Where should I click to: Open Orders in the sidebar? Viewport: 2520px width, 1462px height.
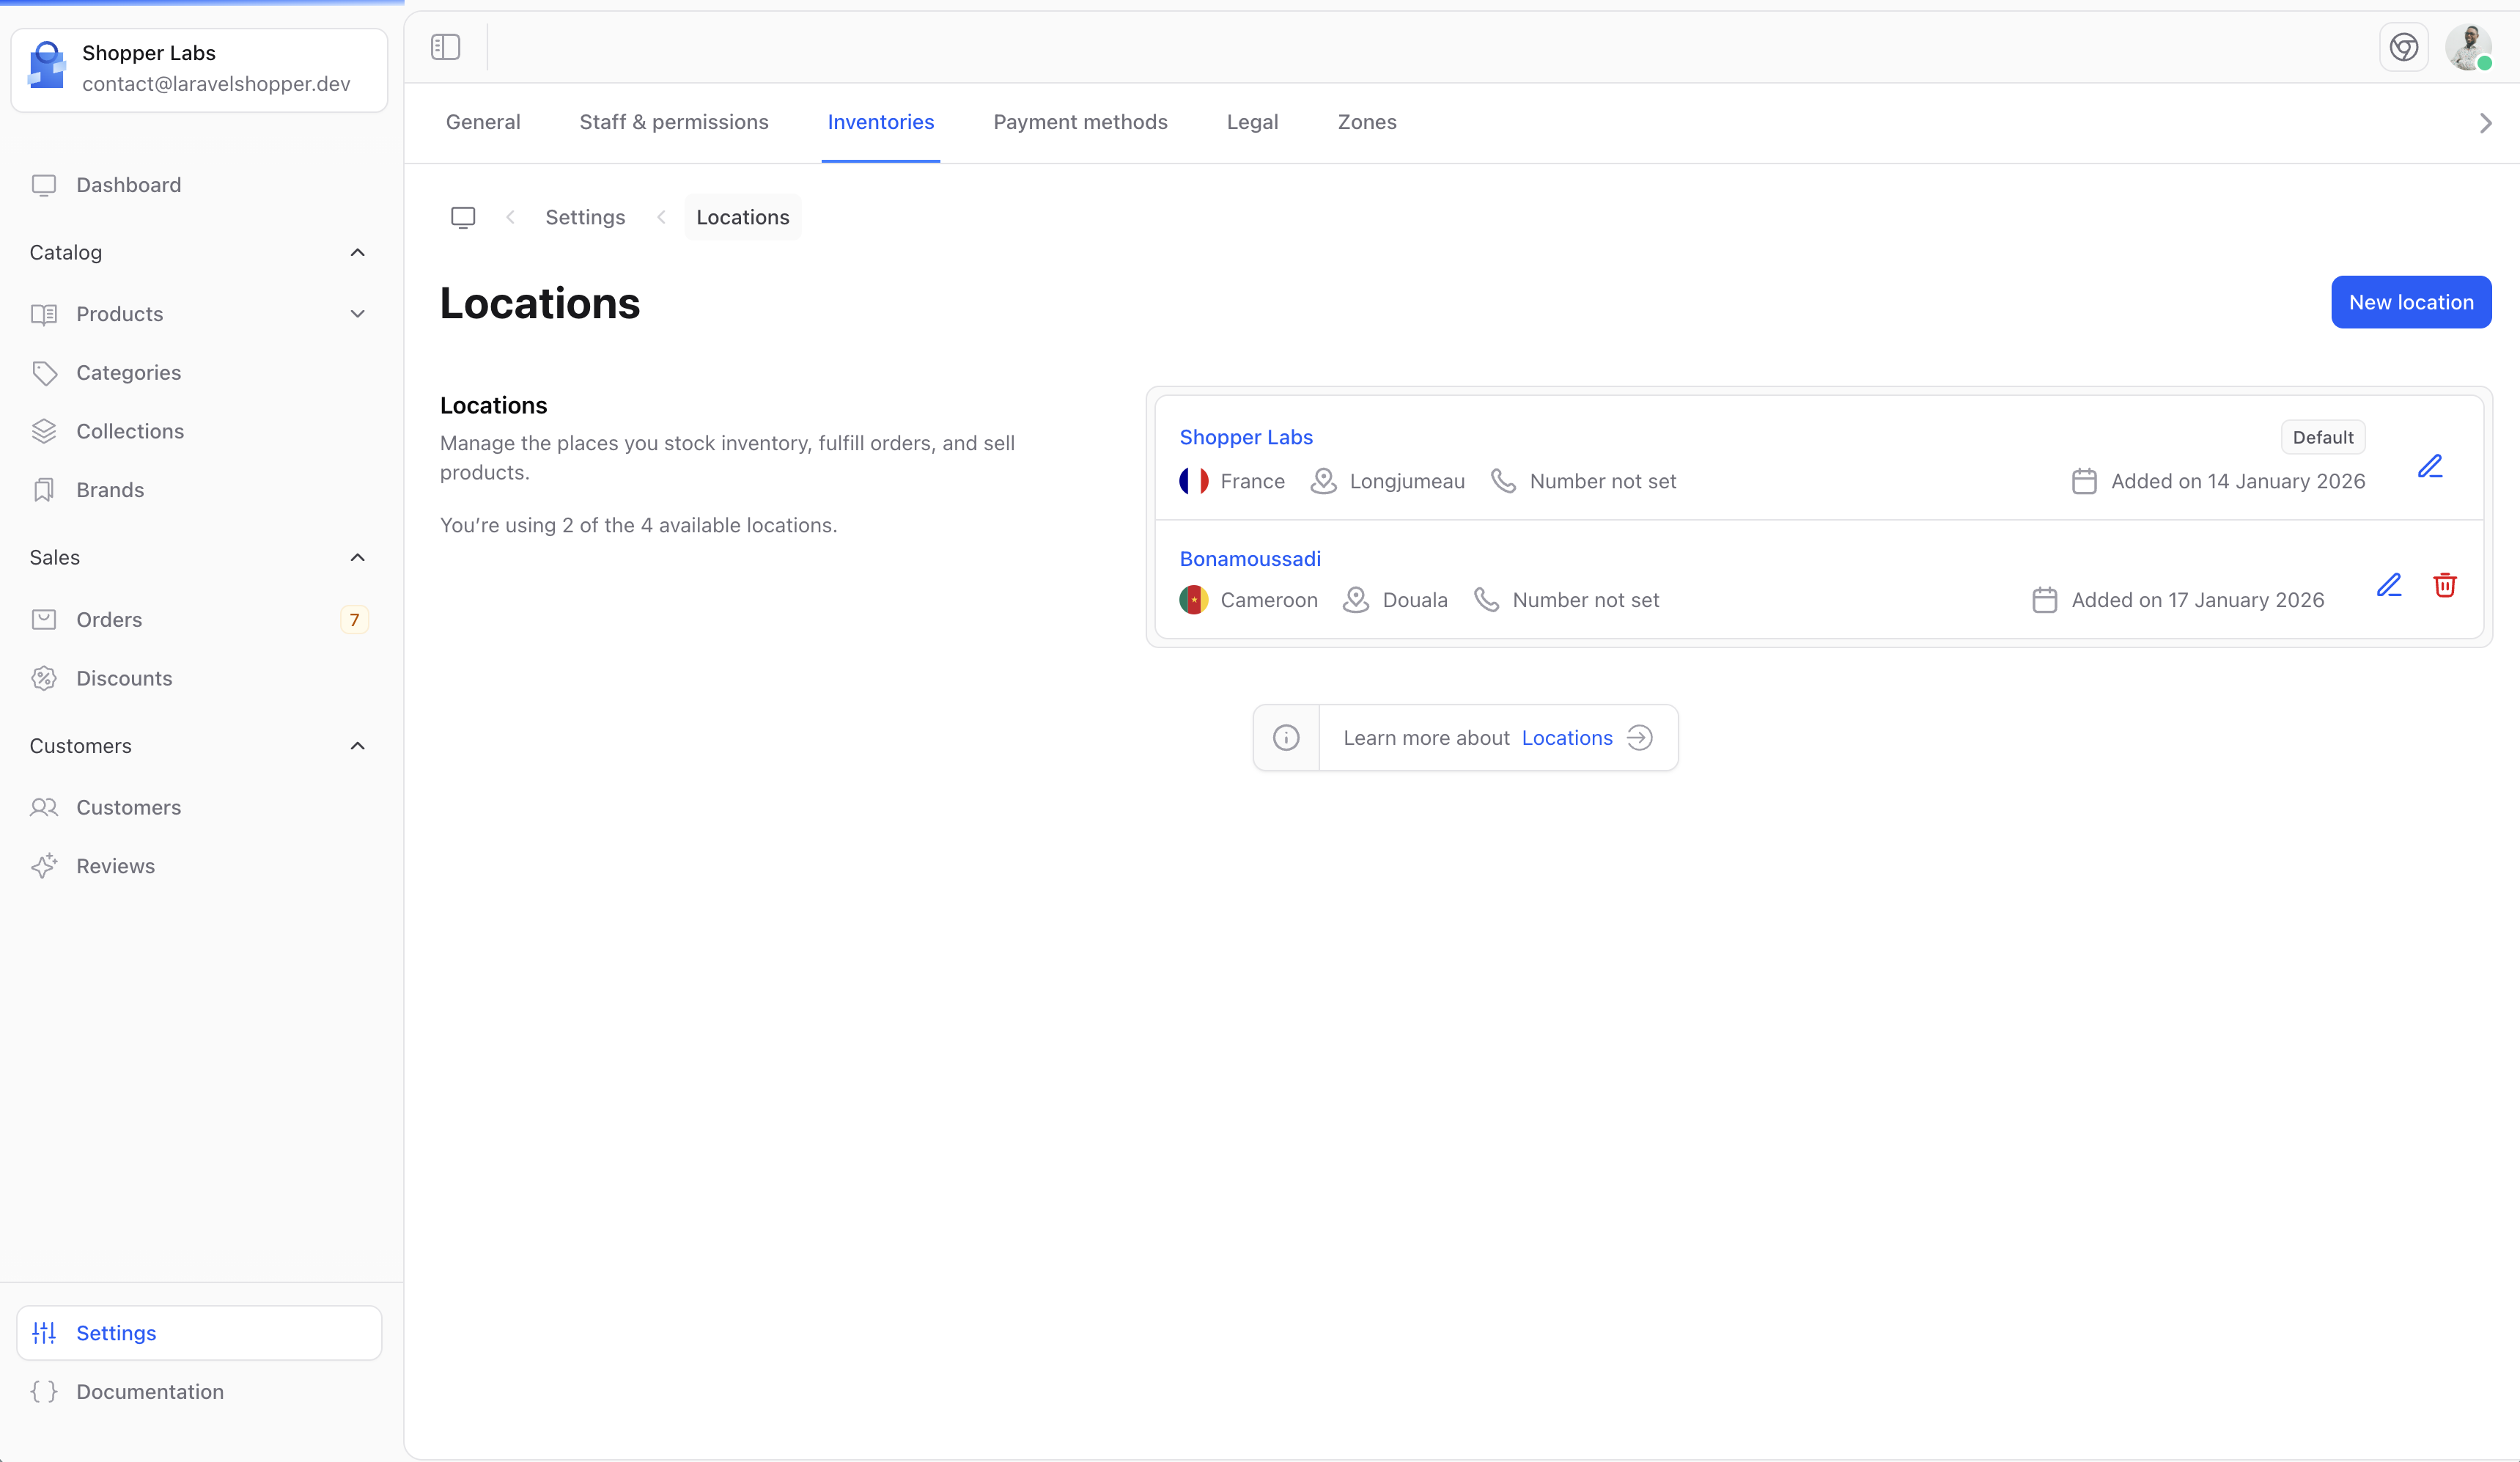tap(109, 620)
